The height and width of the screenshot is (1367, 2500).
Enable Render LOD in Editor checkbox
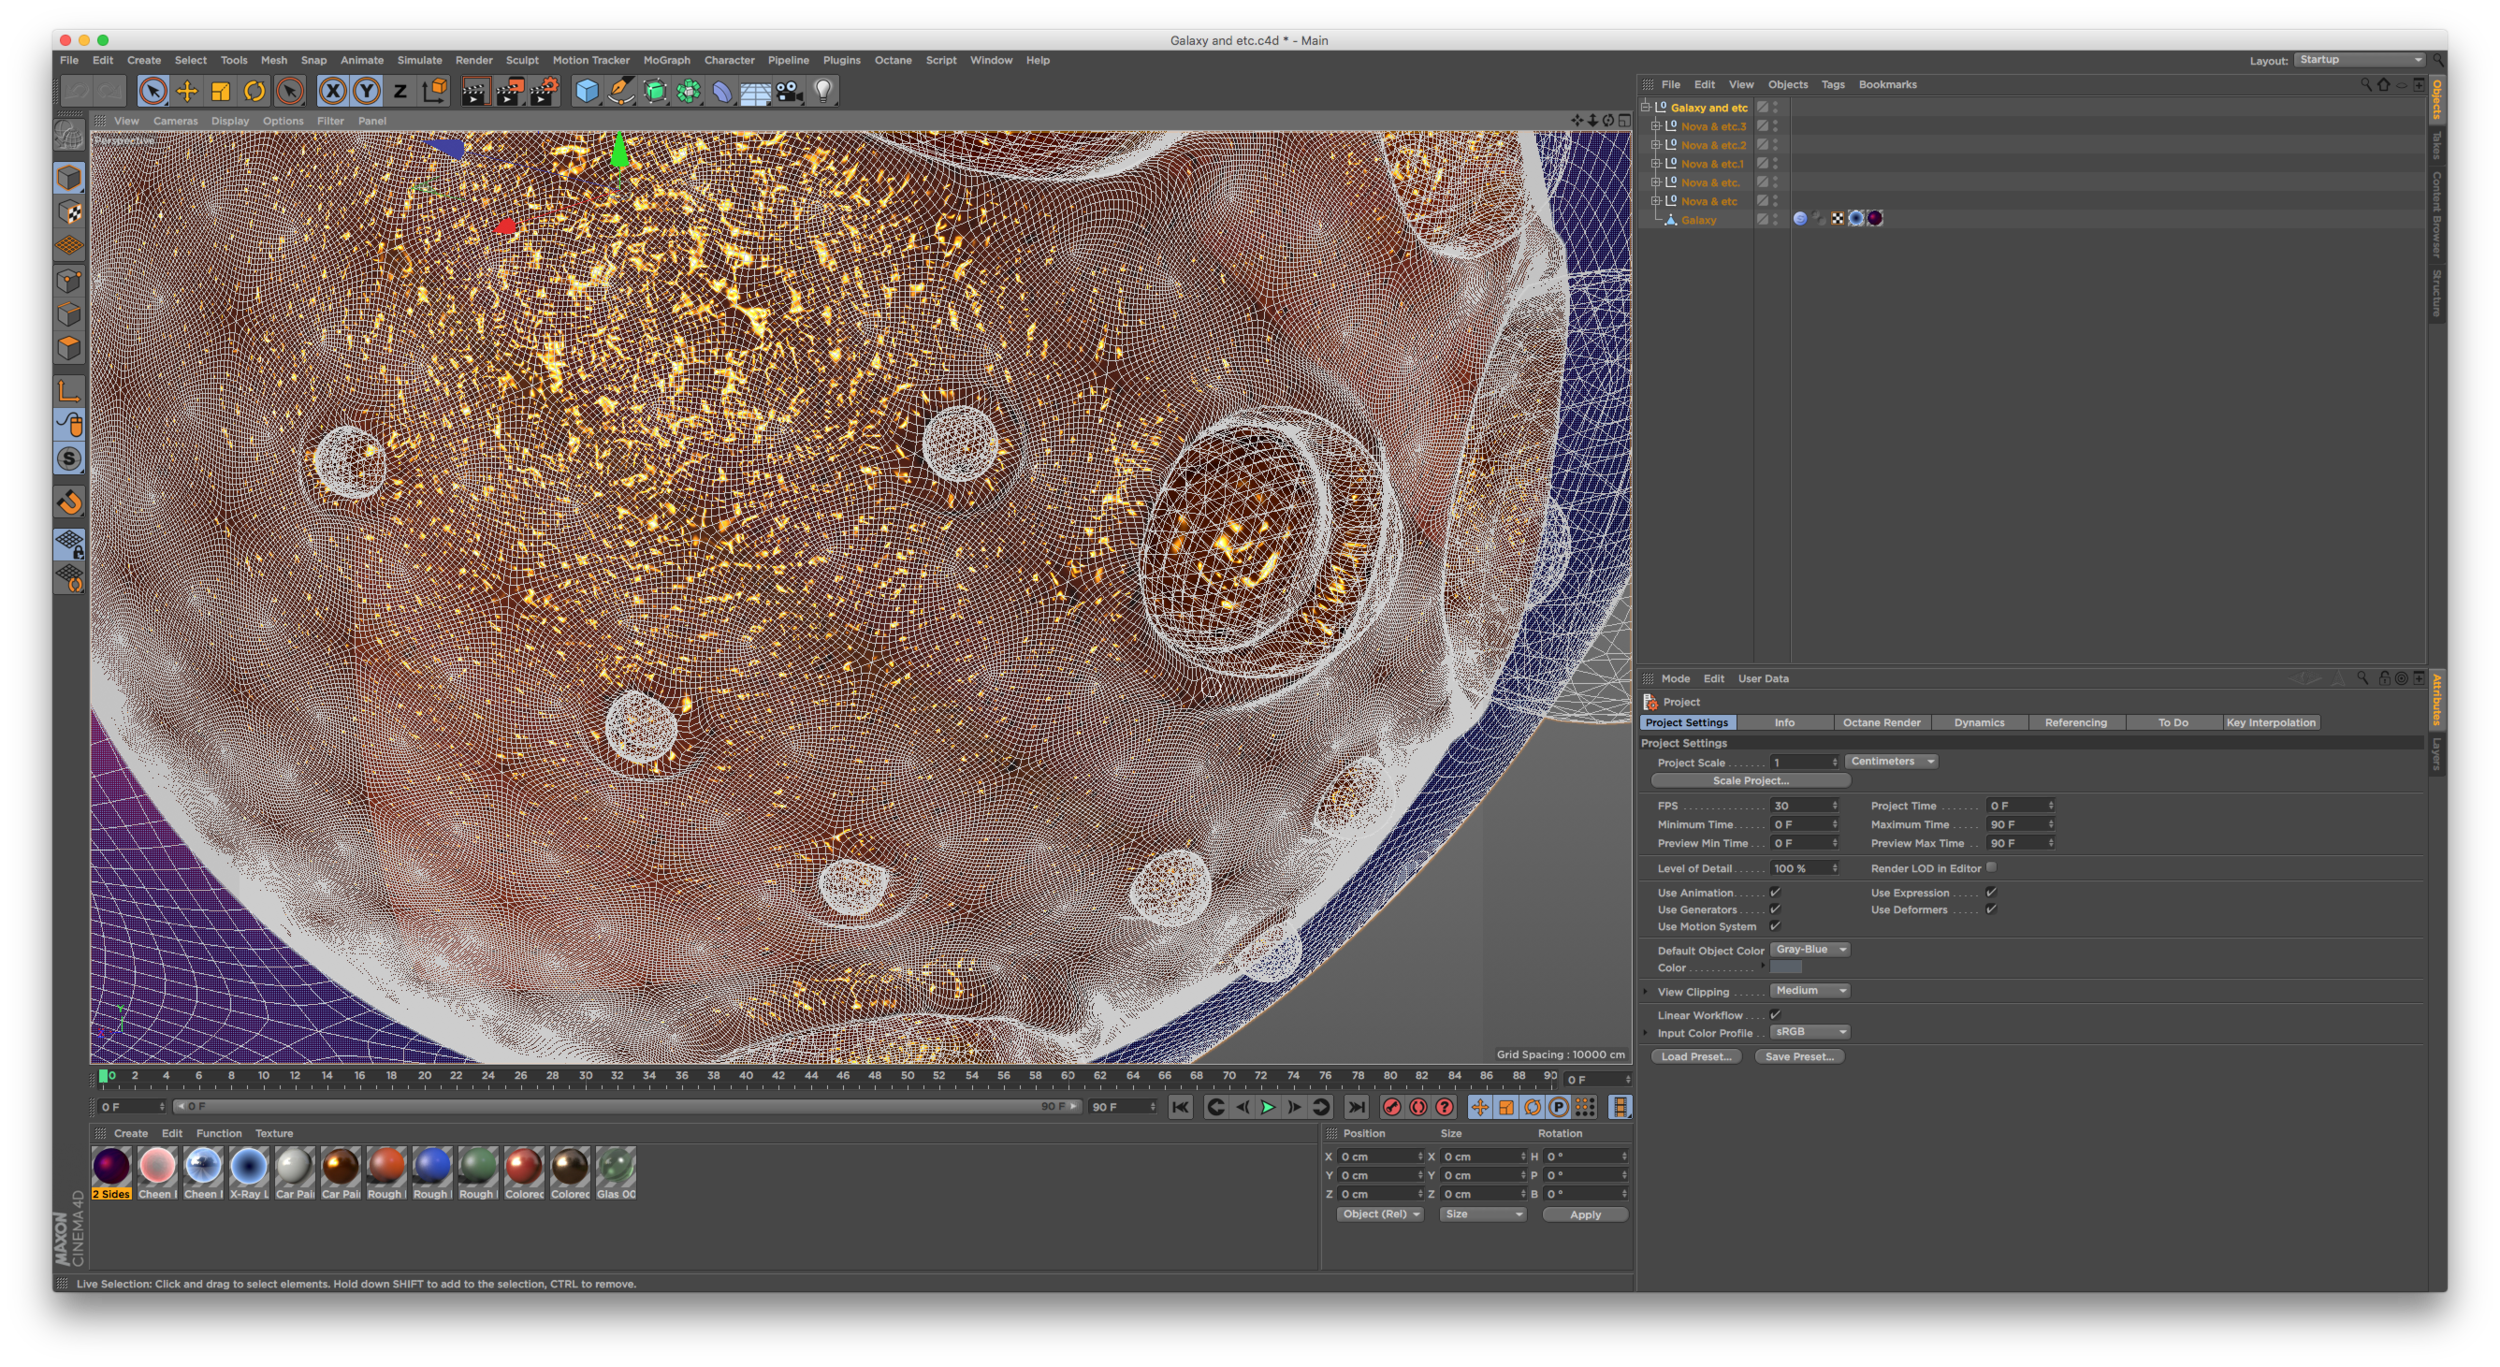(1991, 867)
